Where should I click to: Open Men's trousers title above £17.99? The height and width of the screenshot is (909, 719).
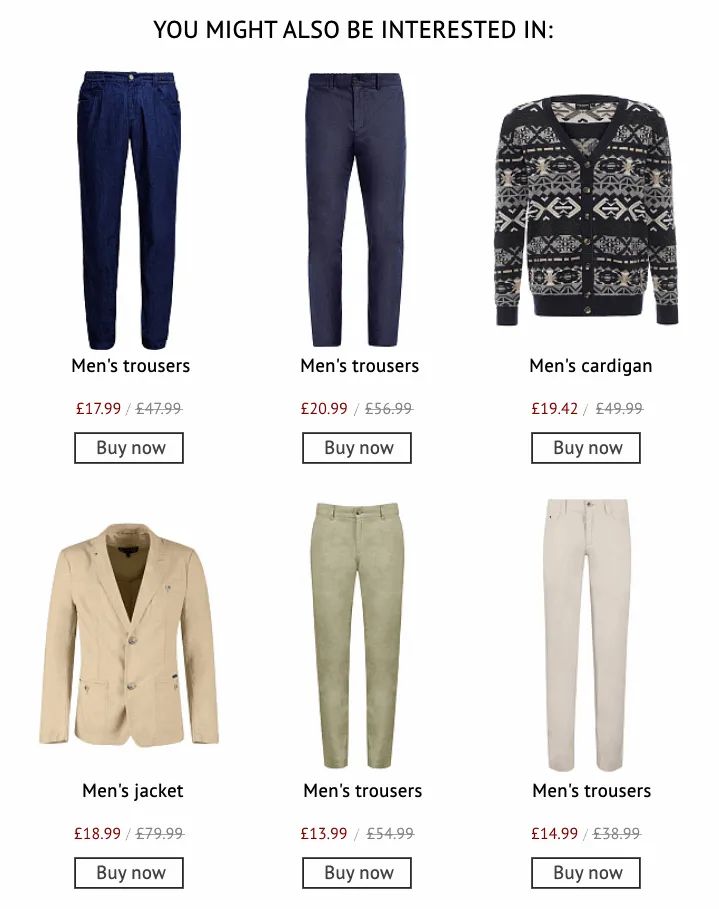[x=130, y=366]
